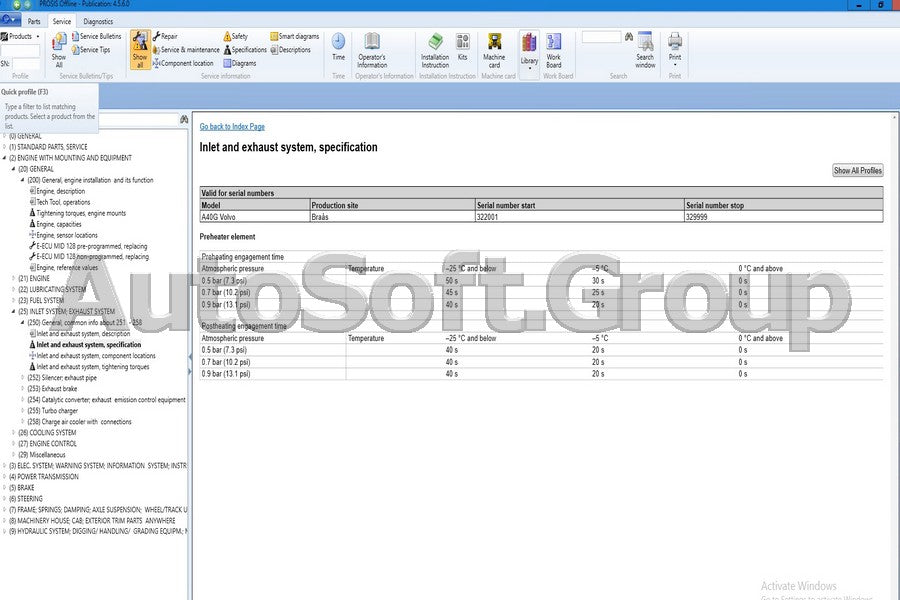The width and height of the screenshot is (900, 600).
Task: Open the Kits icon
Action: pyautogui.click(x=462, y=44)
